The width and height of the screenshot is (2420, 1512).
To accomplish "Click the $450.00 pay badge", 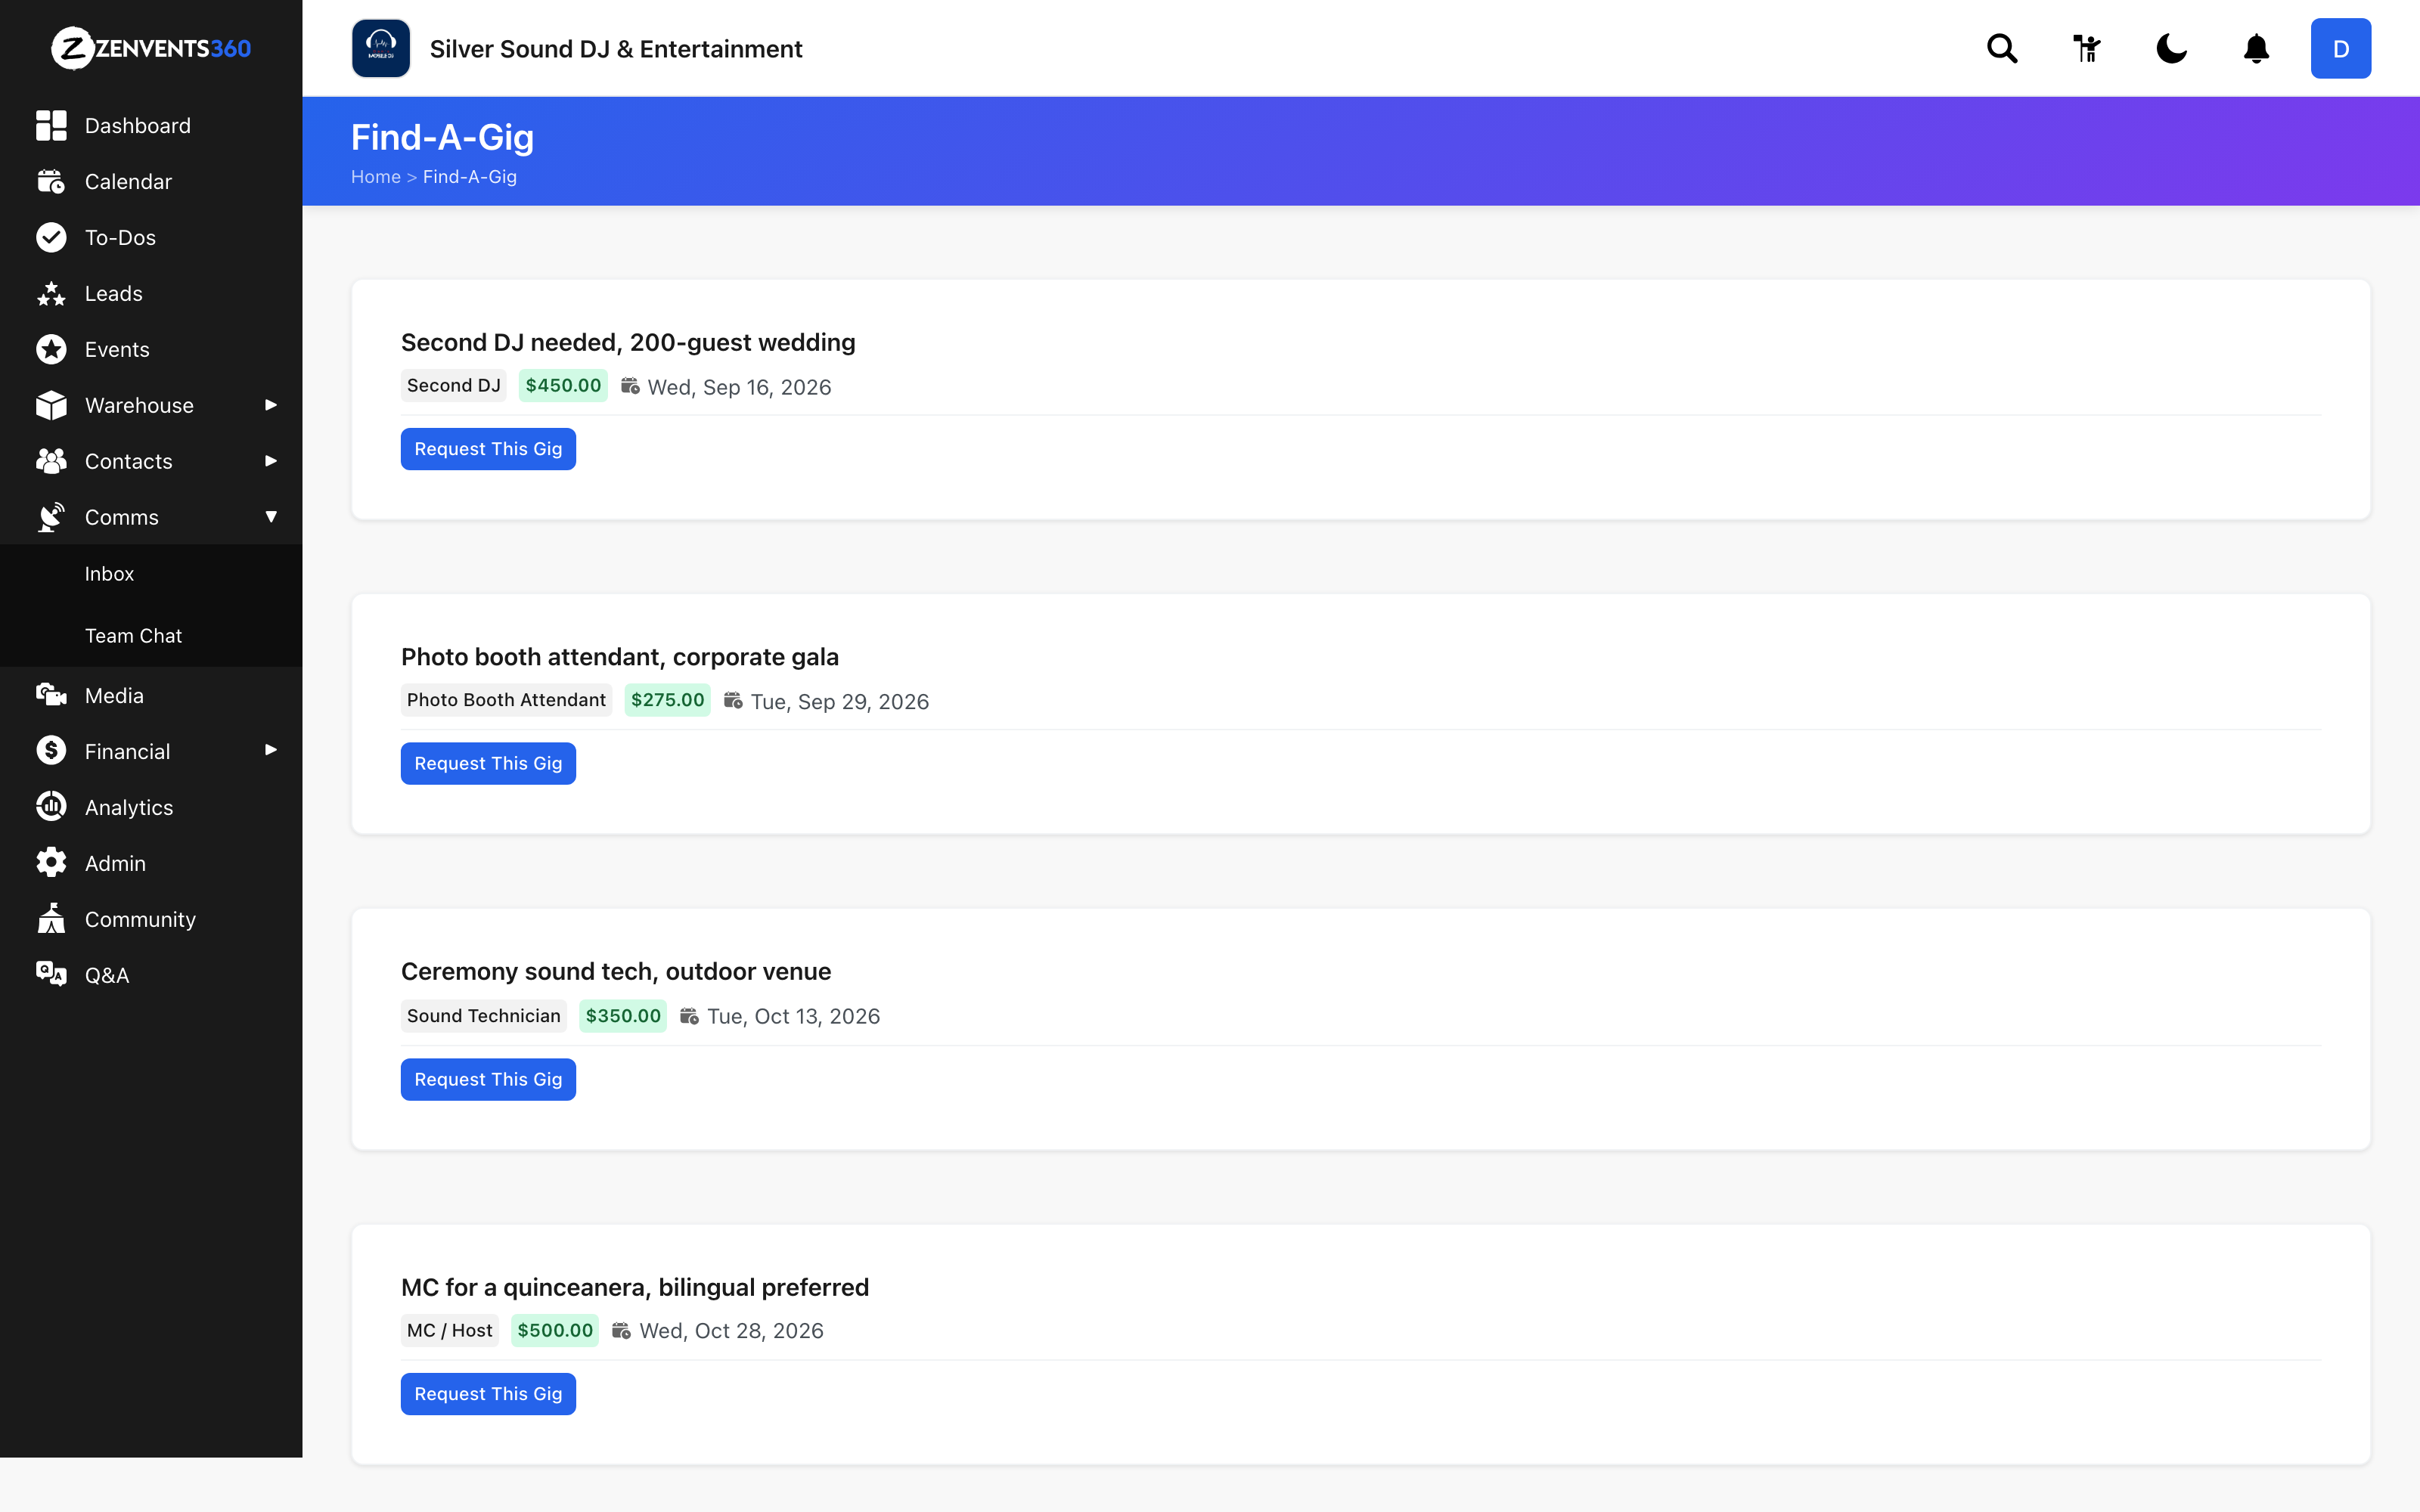I will click(563, 386).
